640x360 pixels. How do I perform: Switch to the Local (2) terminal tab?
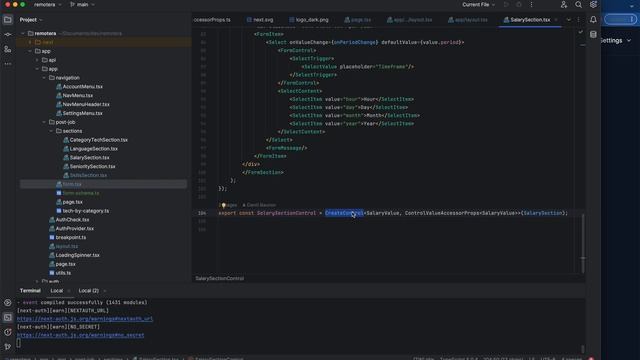[89, 291]
